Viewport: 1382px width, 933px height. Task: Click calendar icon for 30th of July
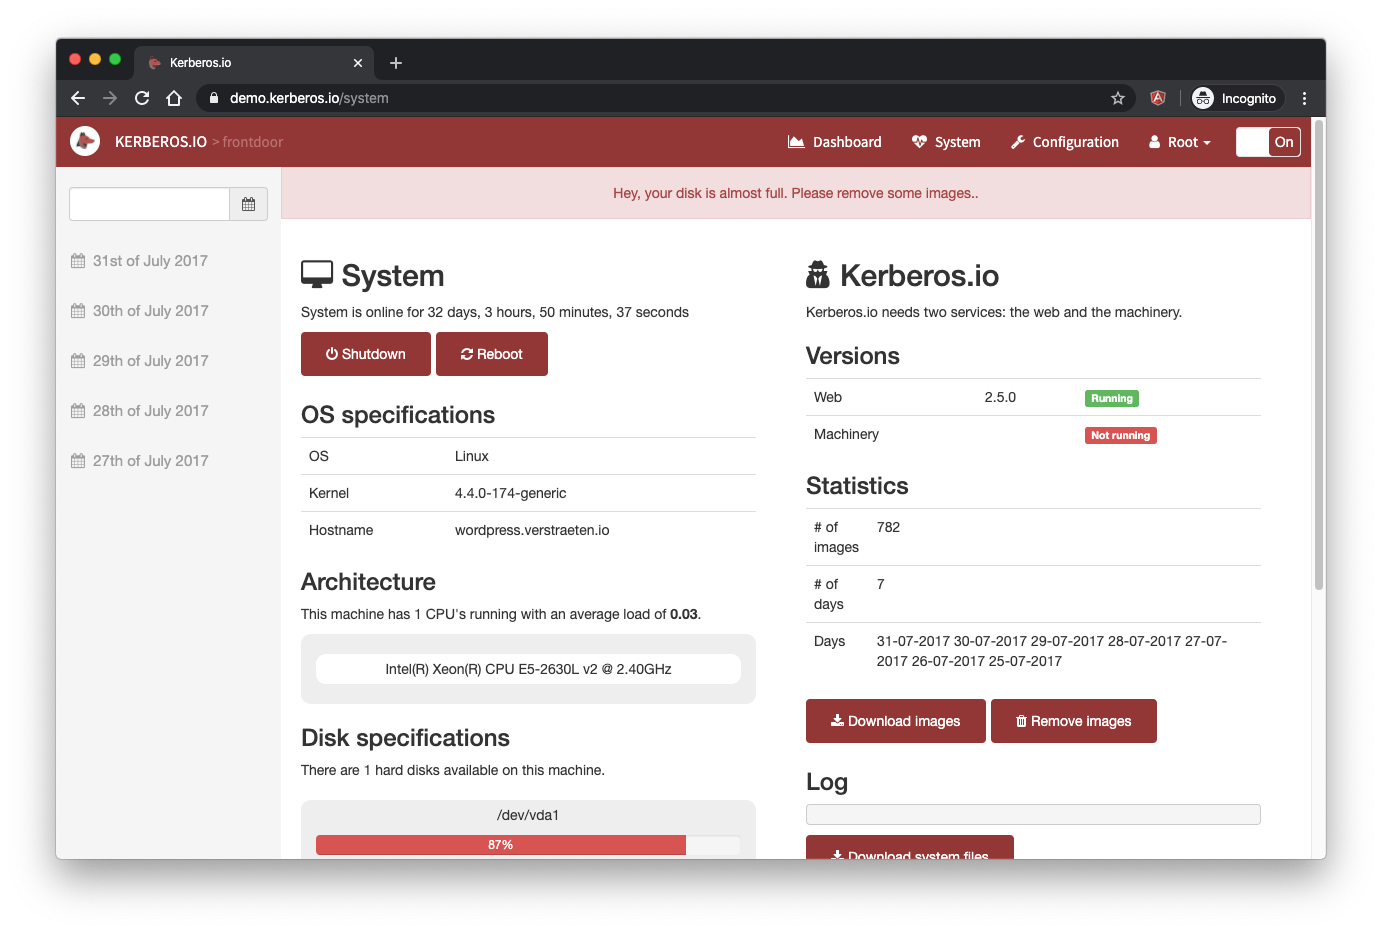tap(78, 311)
